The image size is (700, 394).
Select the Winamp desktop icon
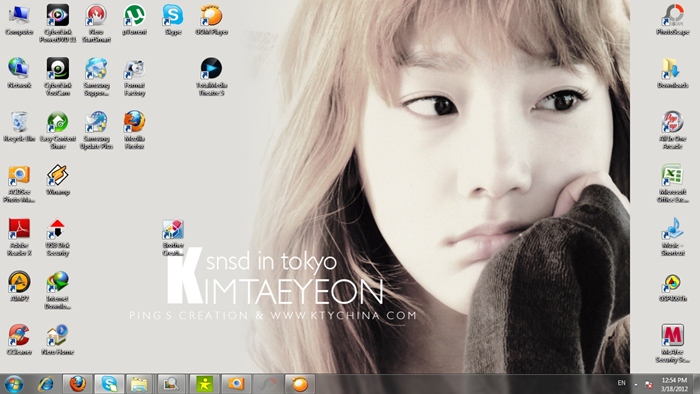[58, 180]
